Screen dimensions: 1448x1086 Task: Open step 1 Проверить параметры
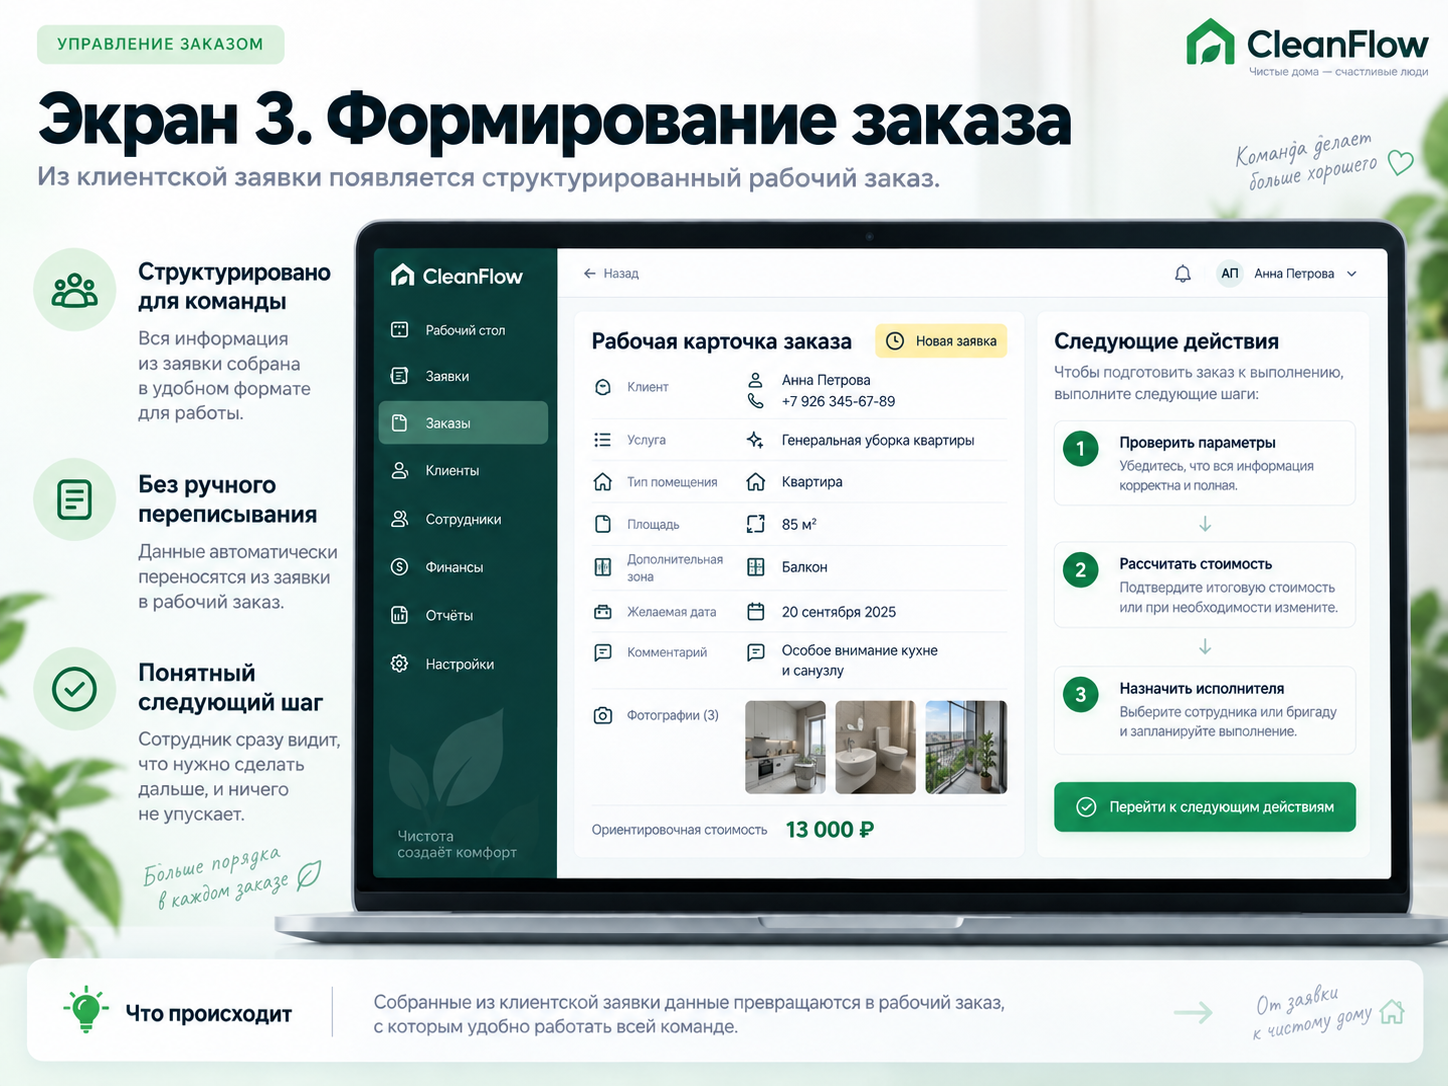[1205, 463]
